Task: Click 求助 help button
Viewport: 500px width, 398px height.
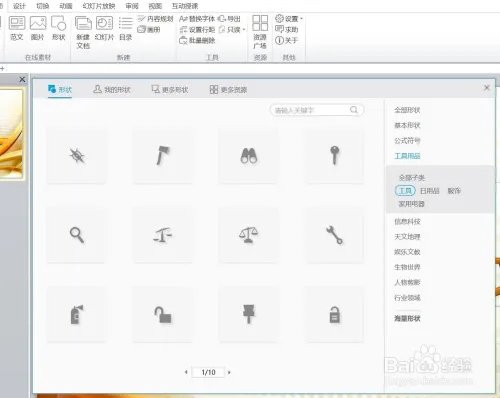Action: click(x=287, y=30)
